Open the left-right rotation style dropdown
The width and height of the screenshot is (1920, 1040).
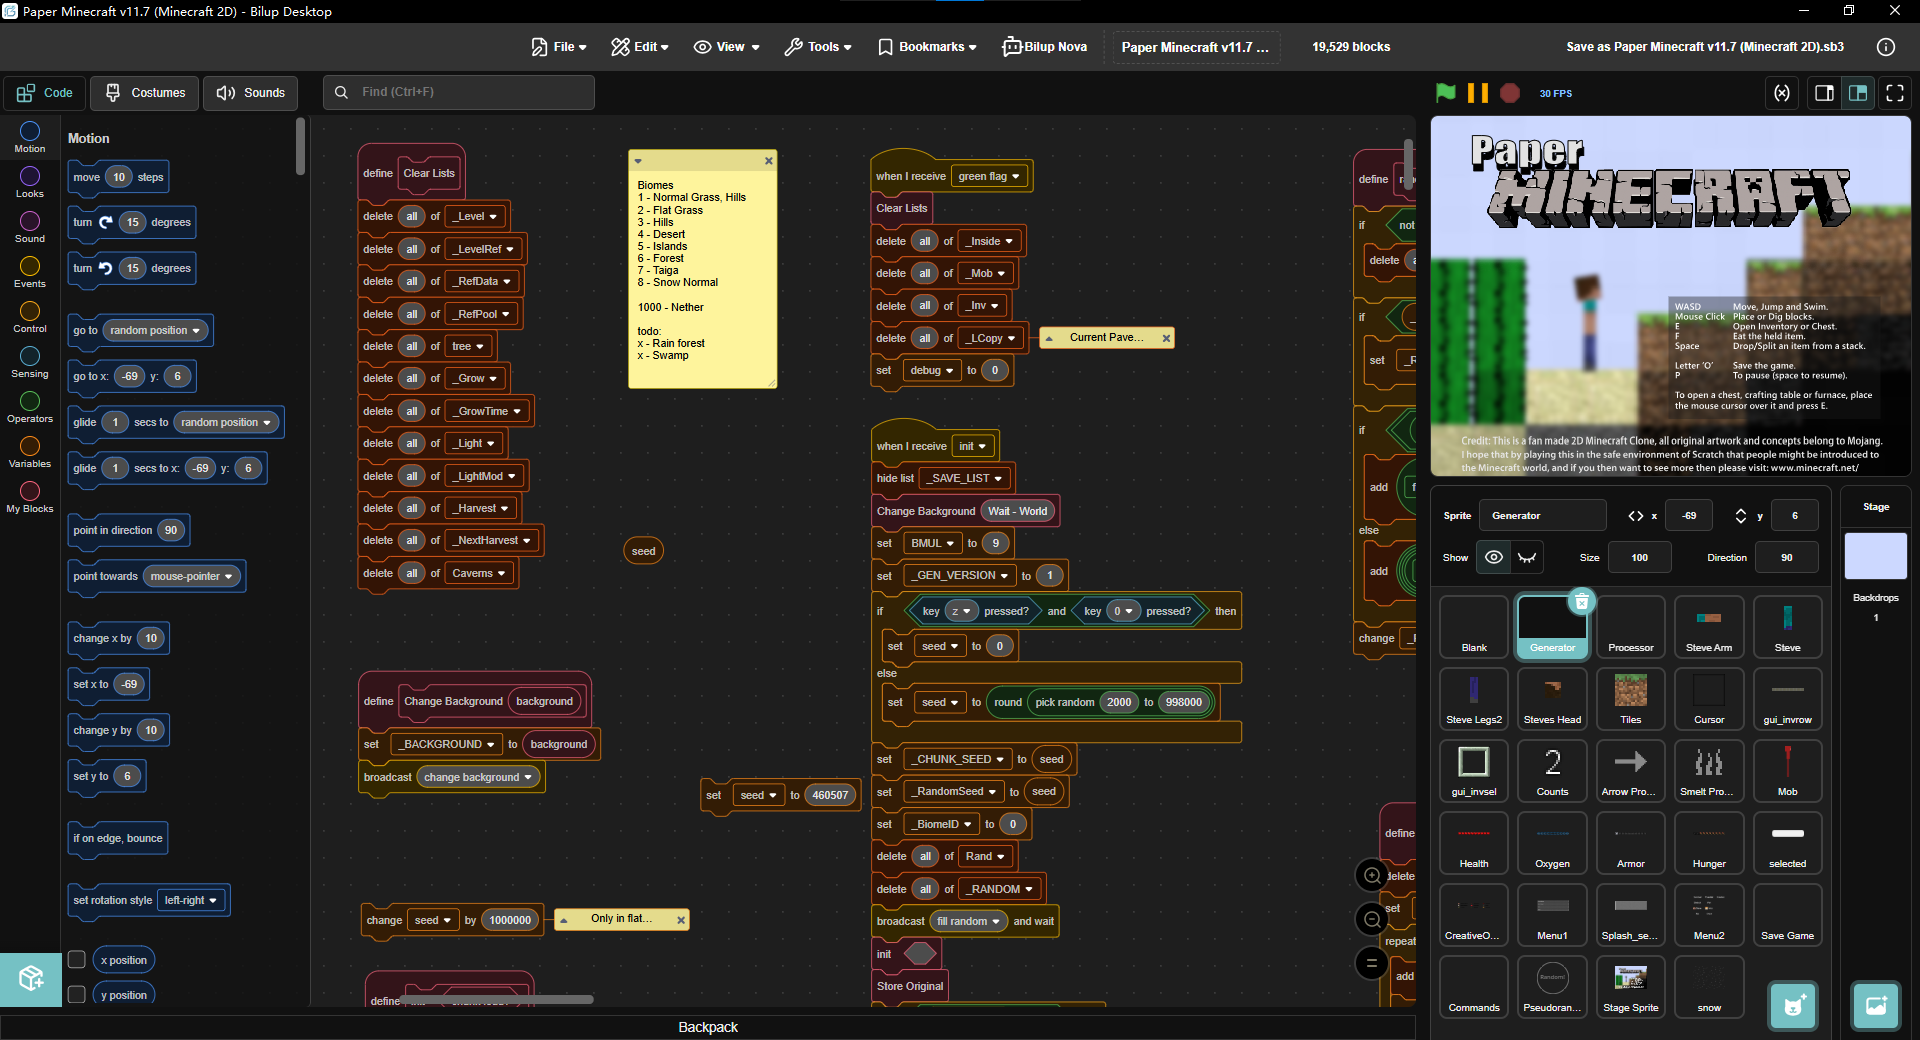coord(191,900)
